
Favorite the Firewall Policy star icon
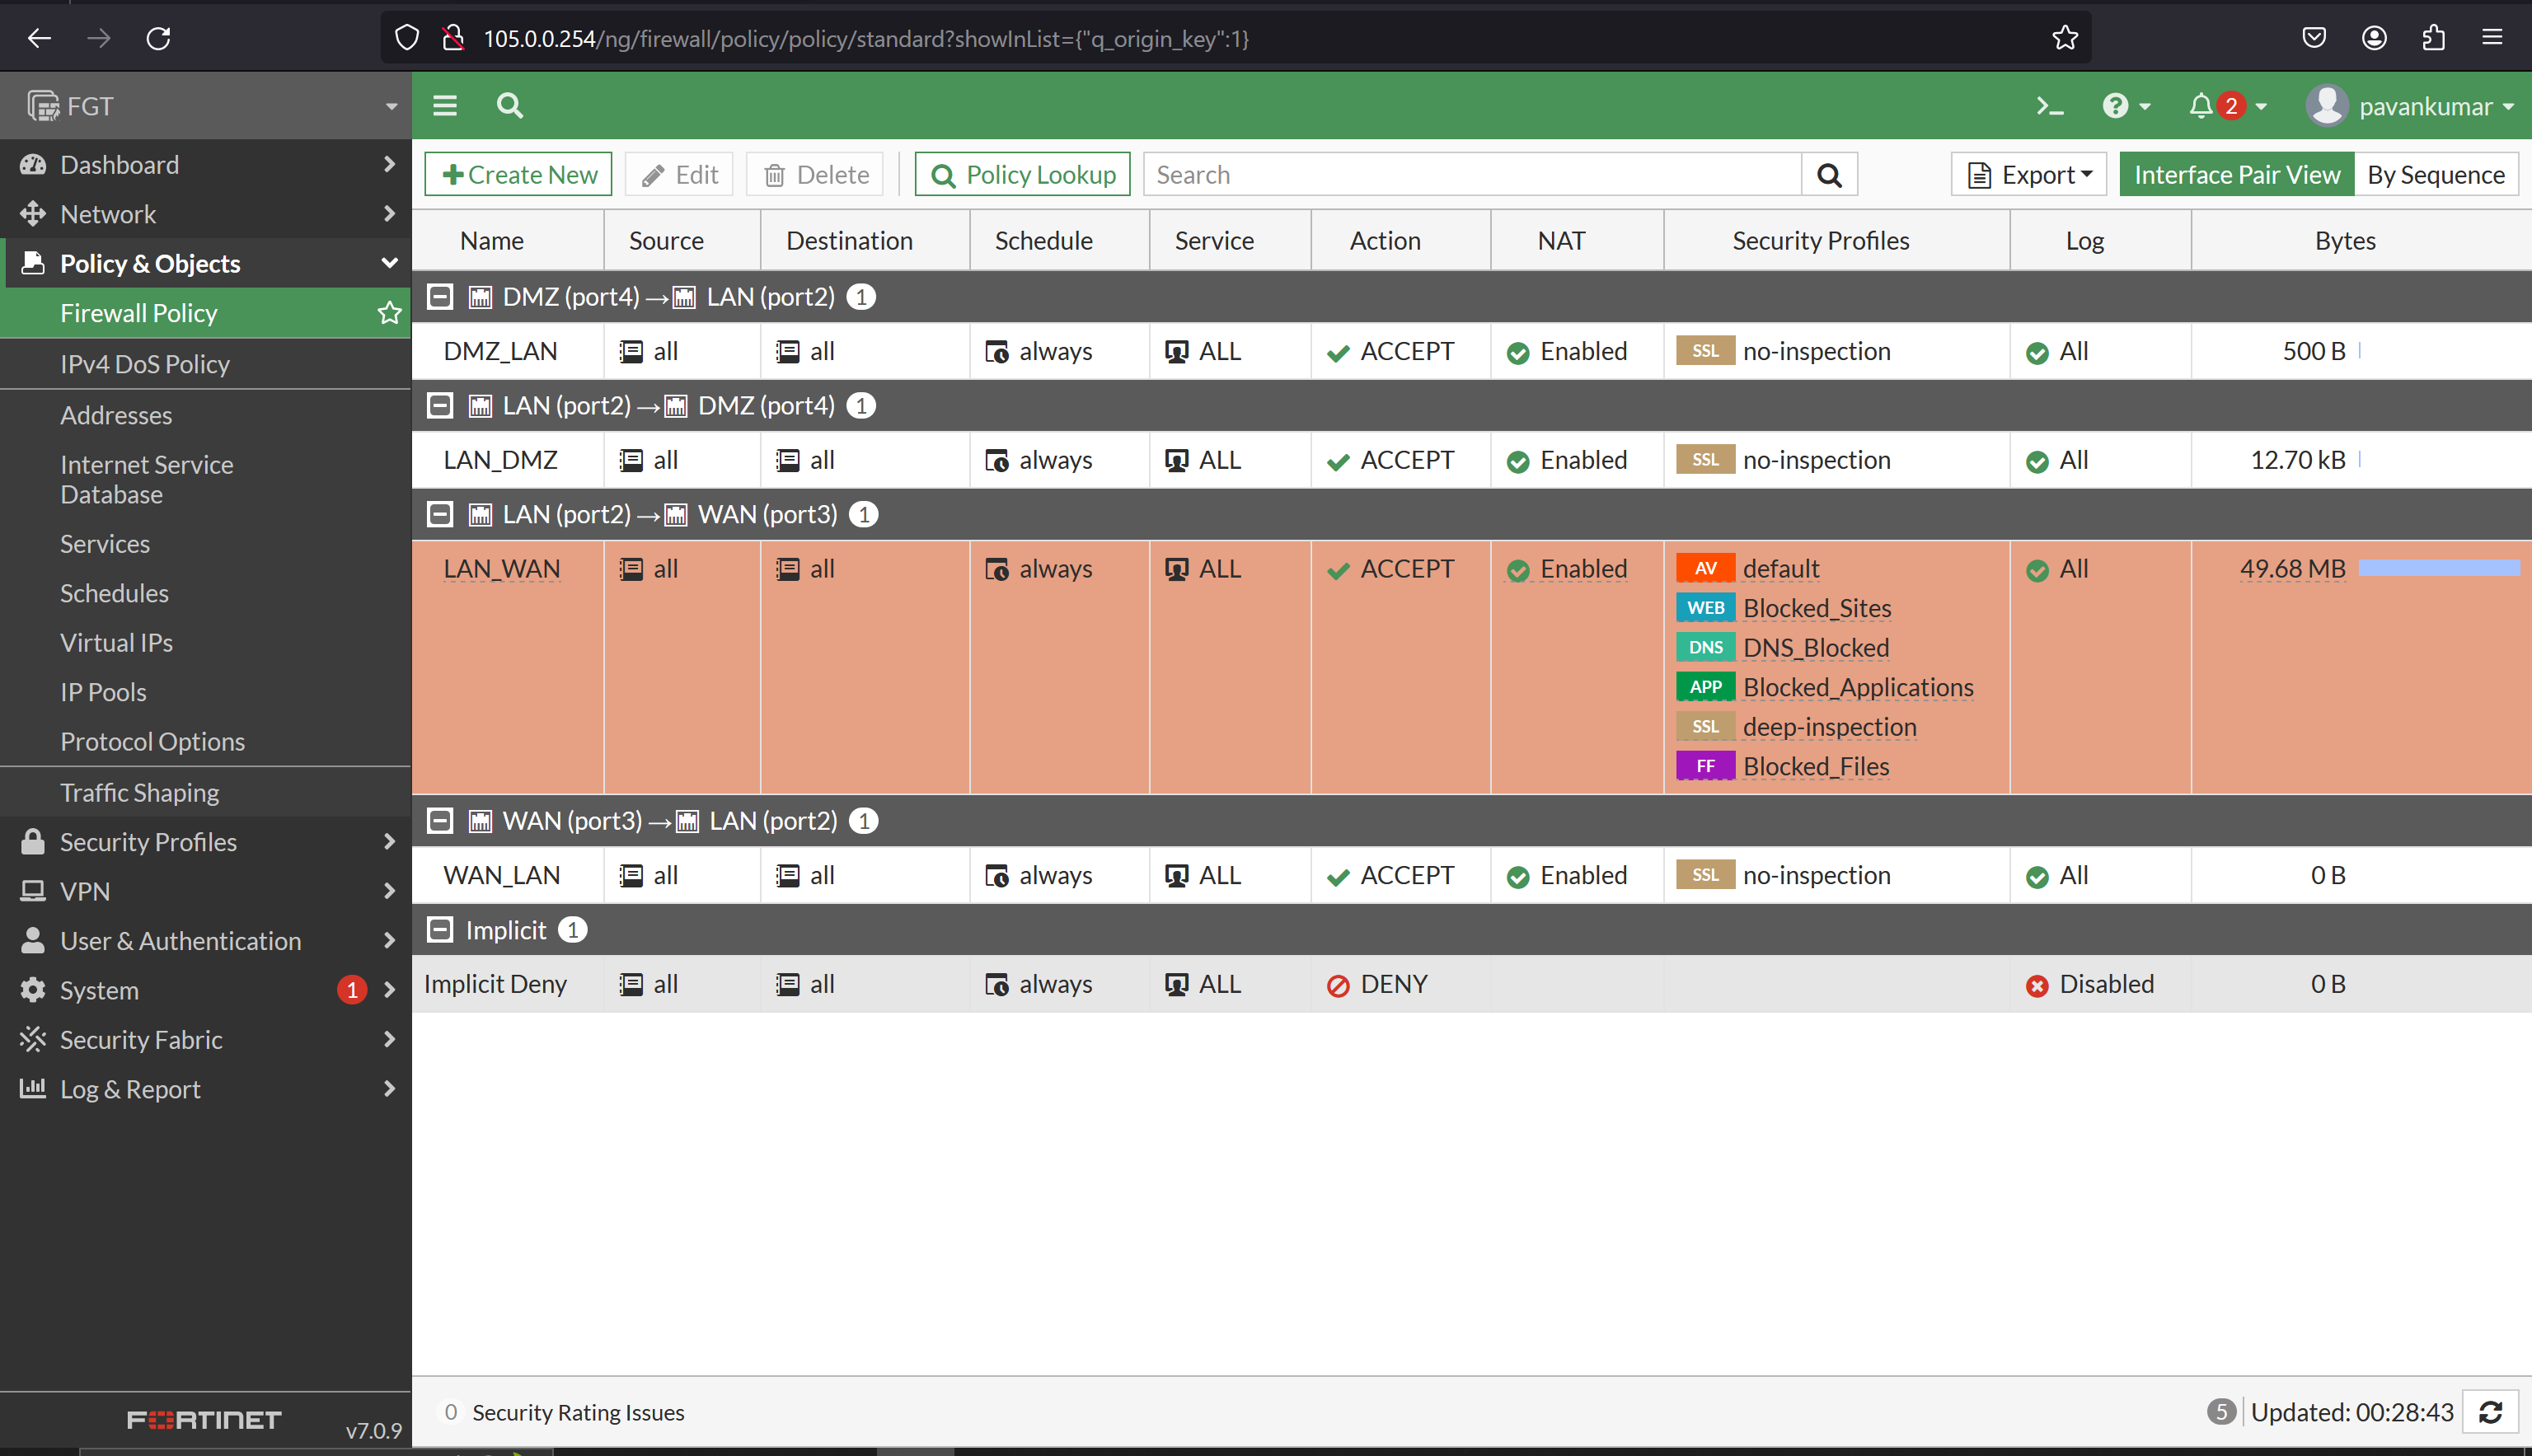point(390,313)
